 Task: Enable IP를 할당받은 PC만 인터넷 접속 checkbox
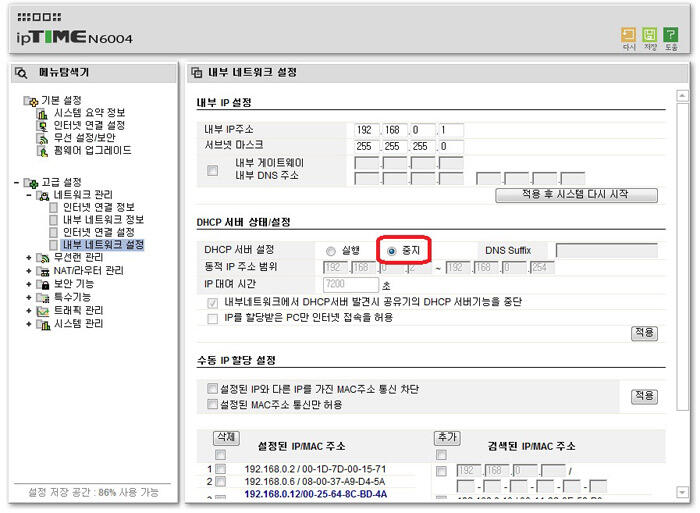point(212,318)
